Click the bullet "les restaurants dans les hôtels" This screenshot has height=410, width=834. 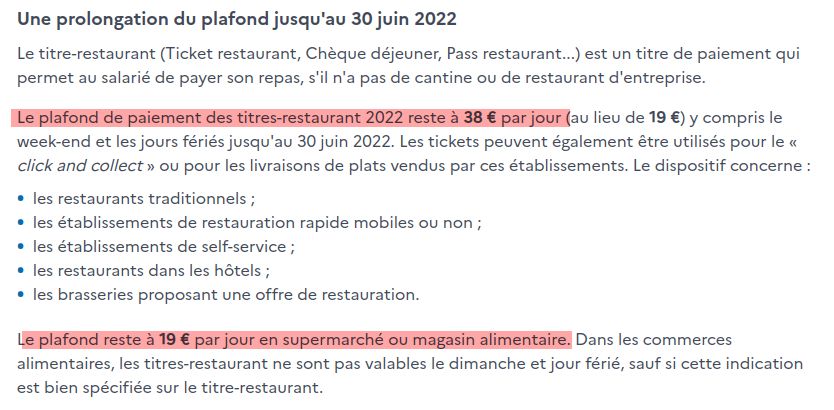coord(151,270)
